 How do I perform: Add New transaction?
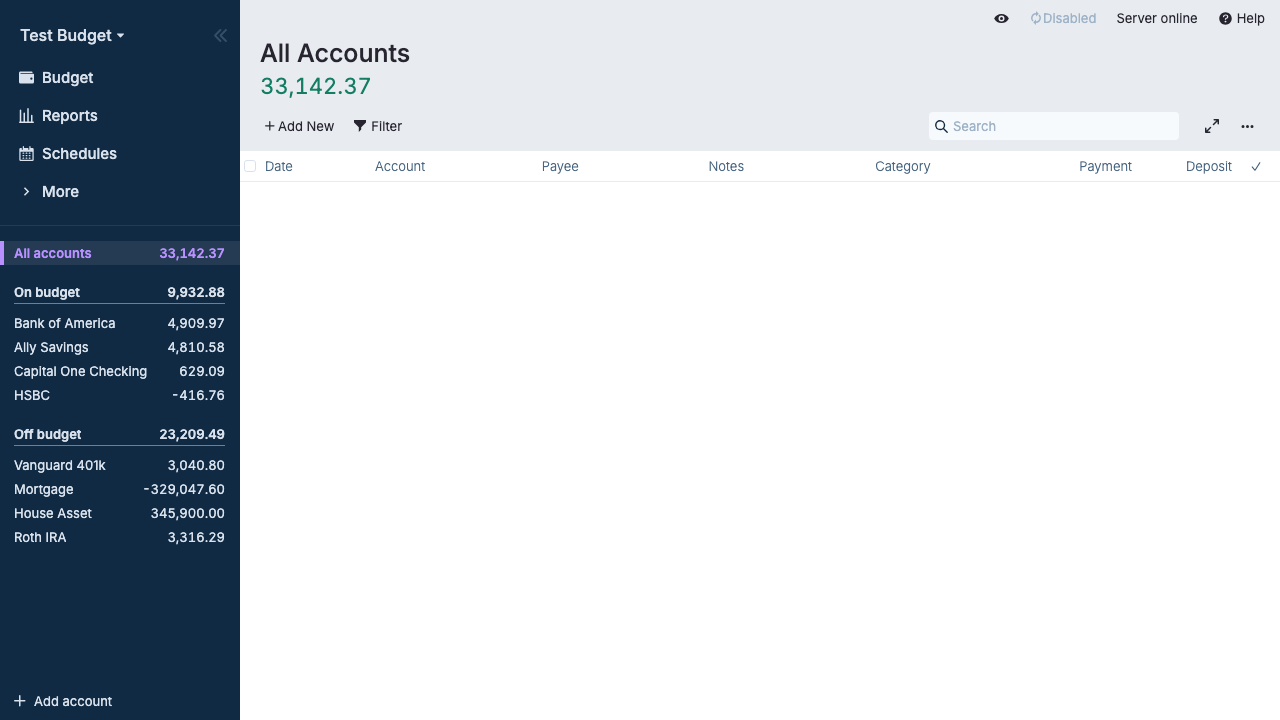point(299,126)
